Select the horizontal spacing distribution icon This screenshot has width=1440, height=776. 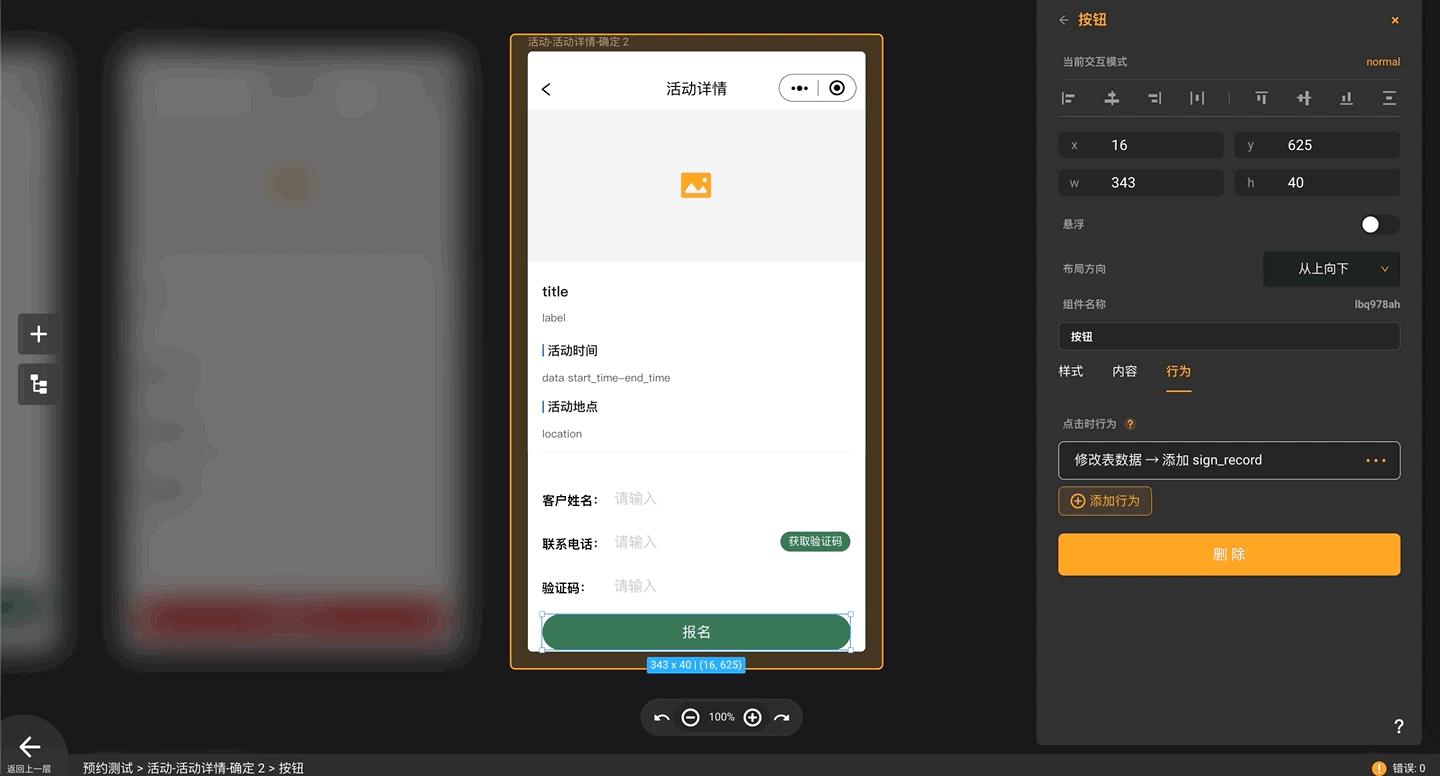click(1197, 98)
